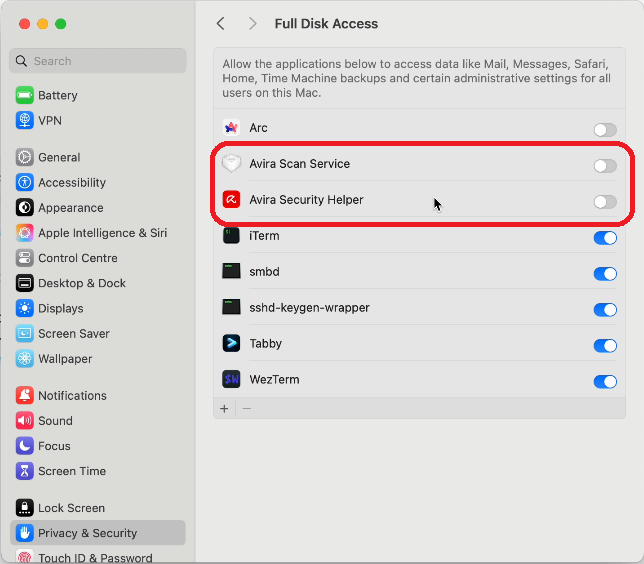Screen dimensions: 644x564
Task: Click the WezTerm app icon
Action: pos(231,379)
